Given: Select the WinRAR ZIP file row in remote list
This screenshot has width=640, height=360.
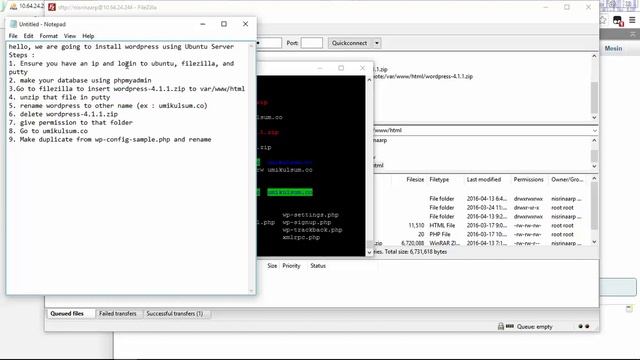Looking at the screenshot, I should point(482,243).
